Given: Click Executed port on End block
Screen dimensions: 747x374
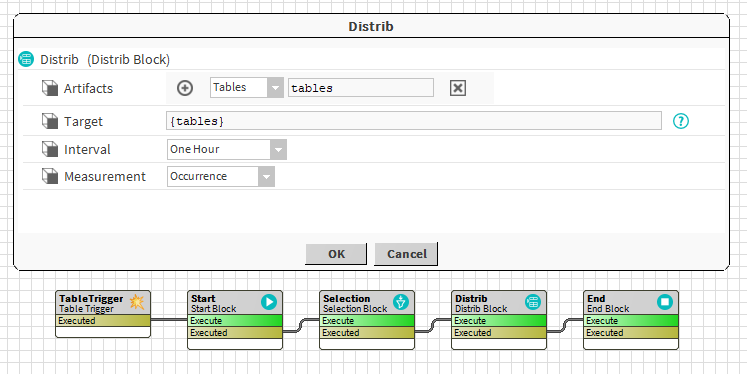Looking at the screenshot, I should click(631, 333).
